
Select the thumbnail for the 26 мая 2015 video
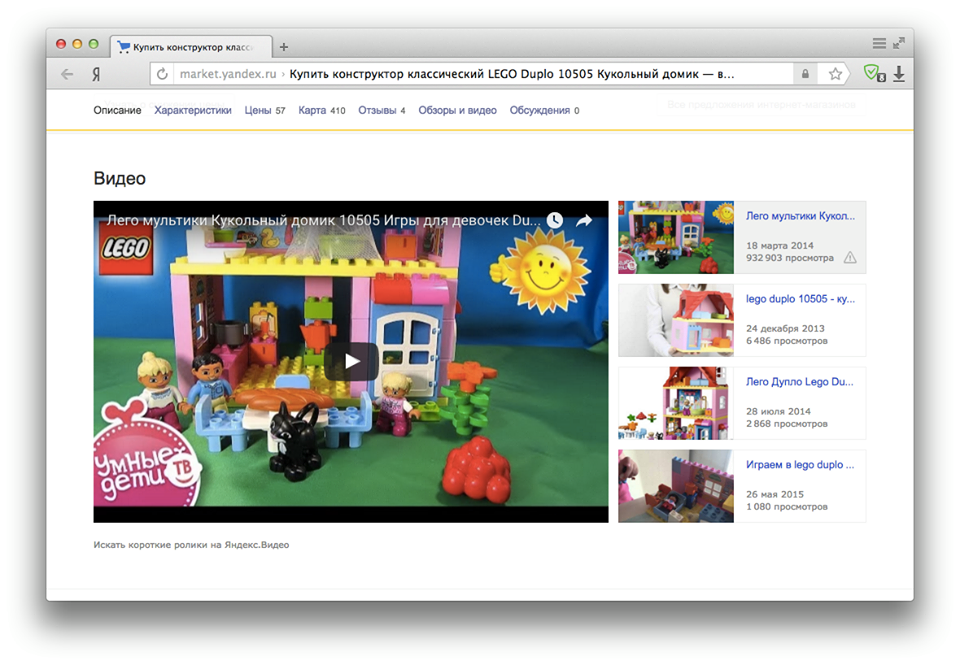(676, 486)
